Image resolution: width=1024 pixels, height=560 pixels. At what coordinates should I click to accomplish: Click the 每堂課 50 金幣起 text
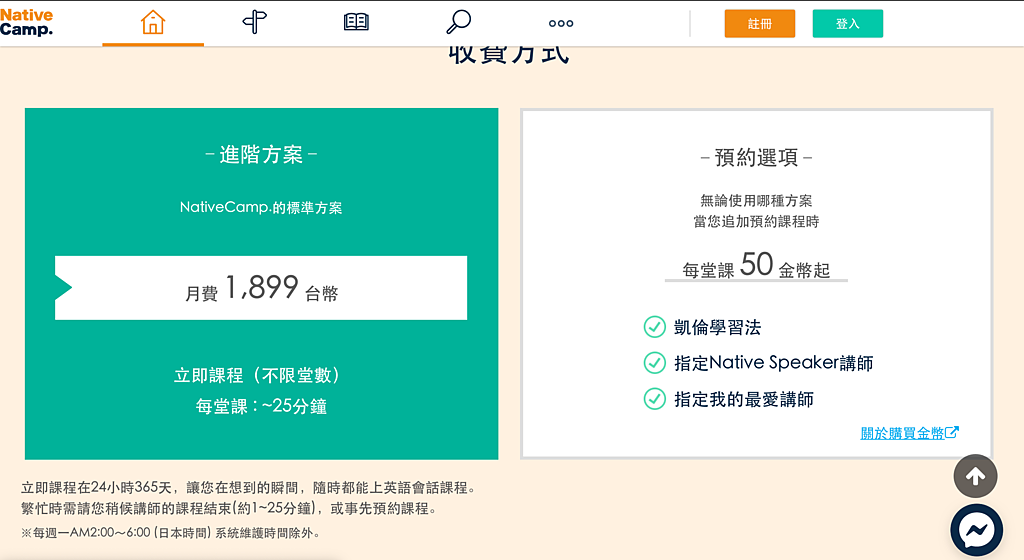(x=756, y=265)
